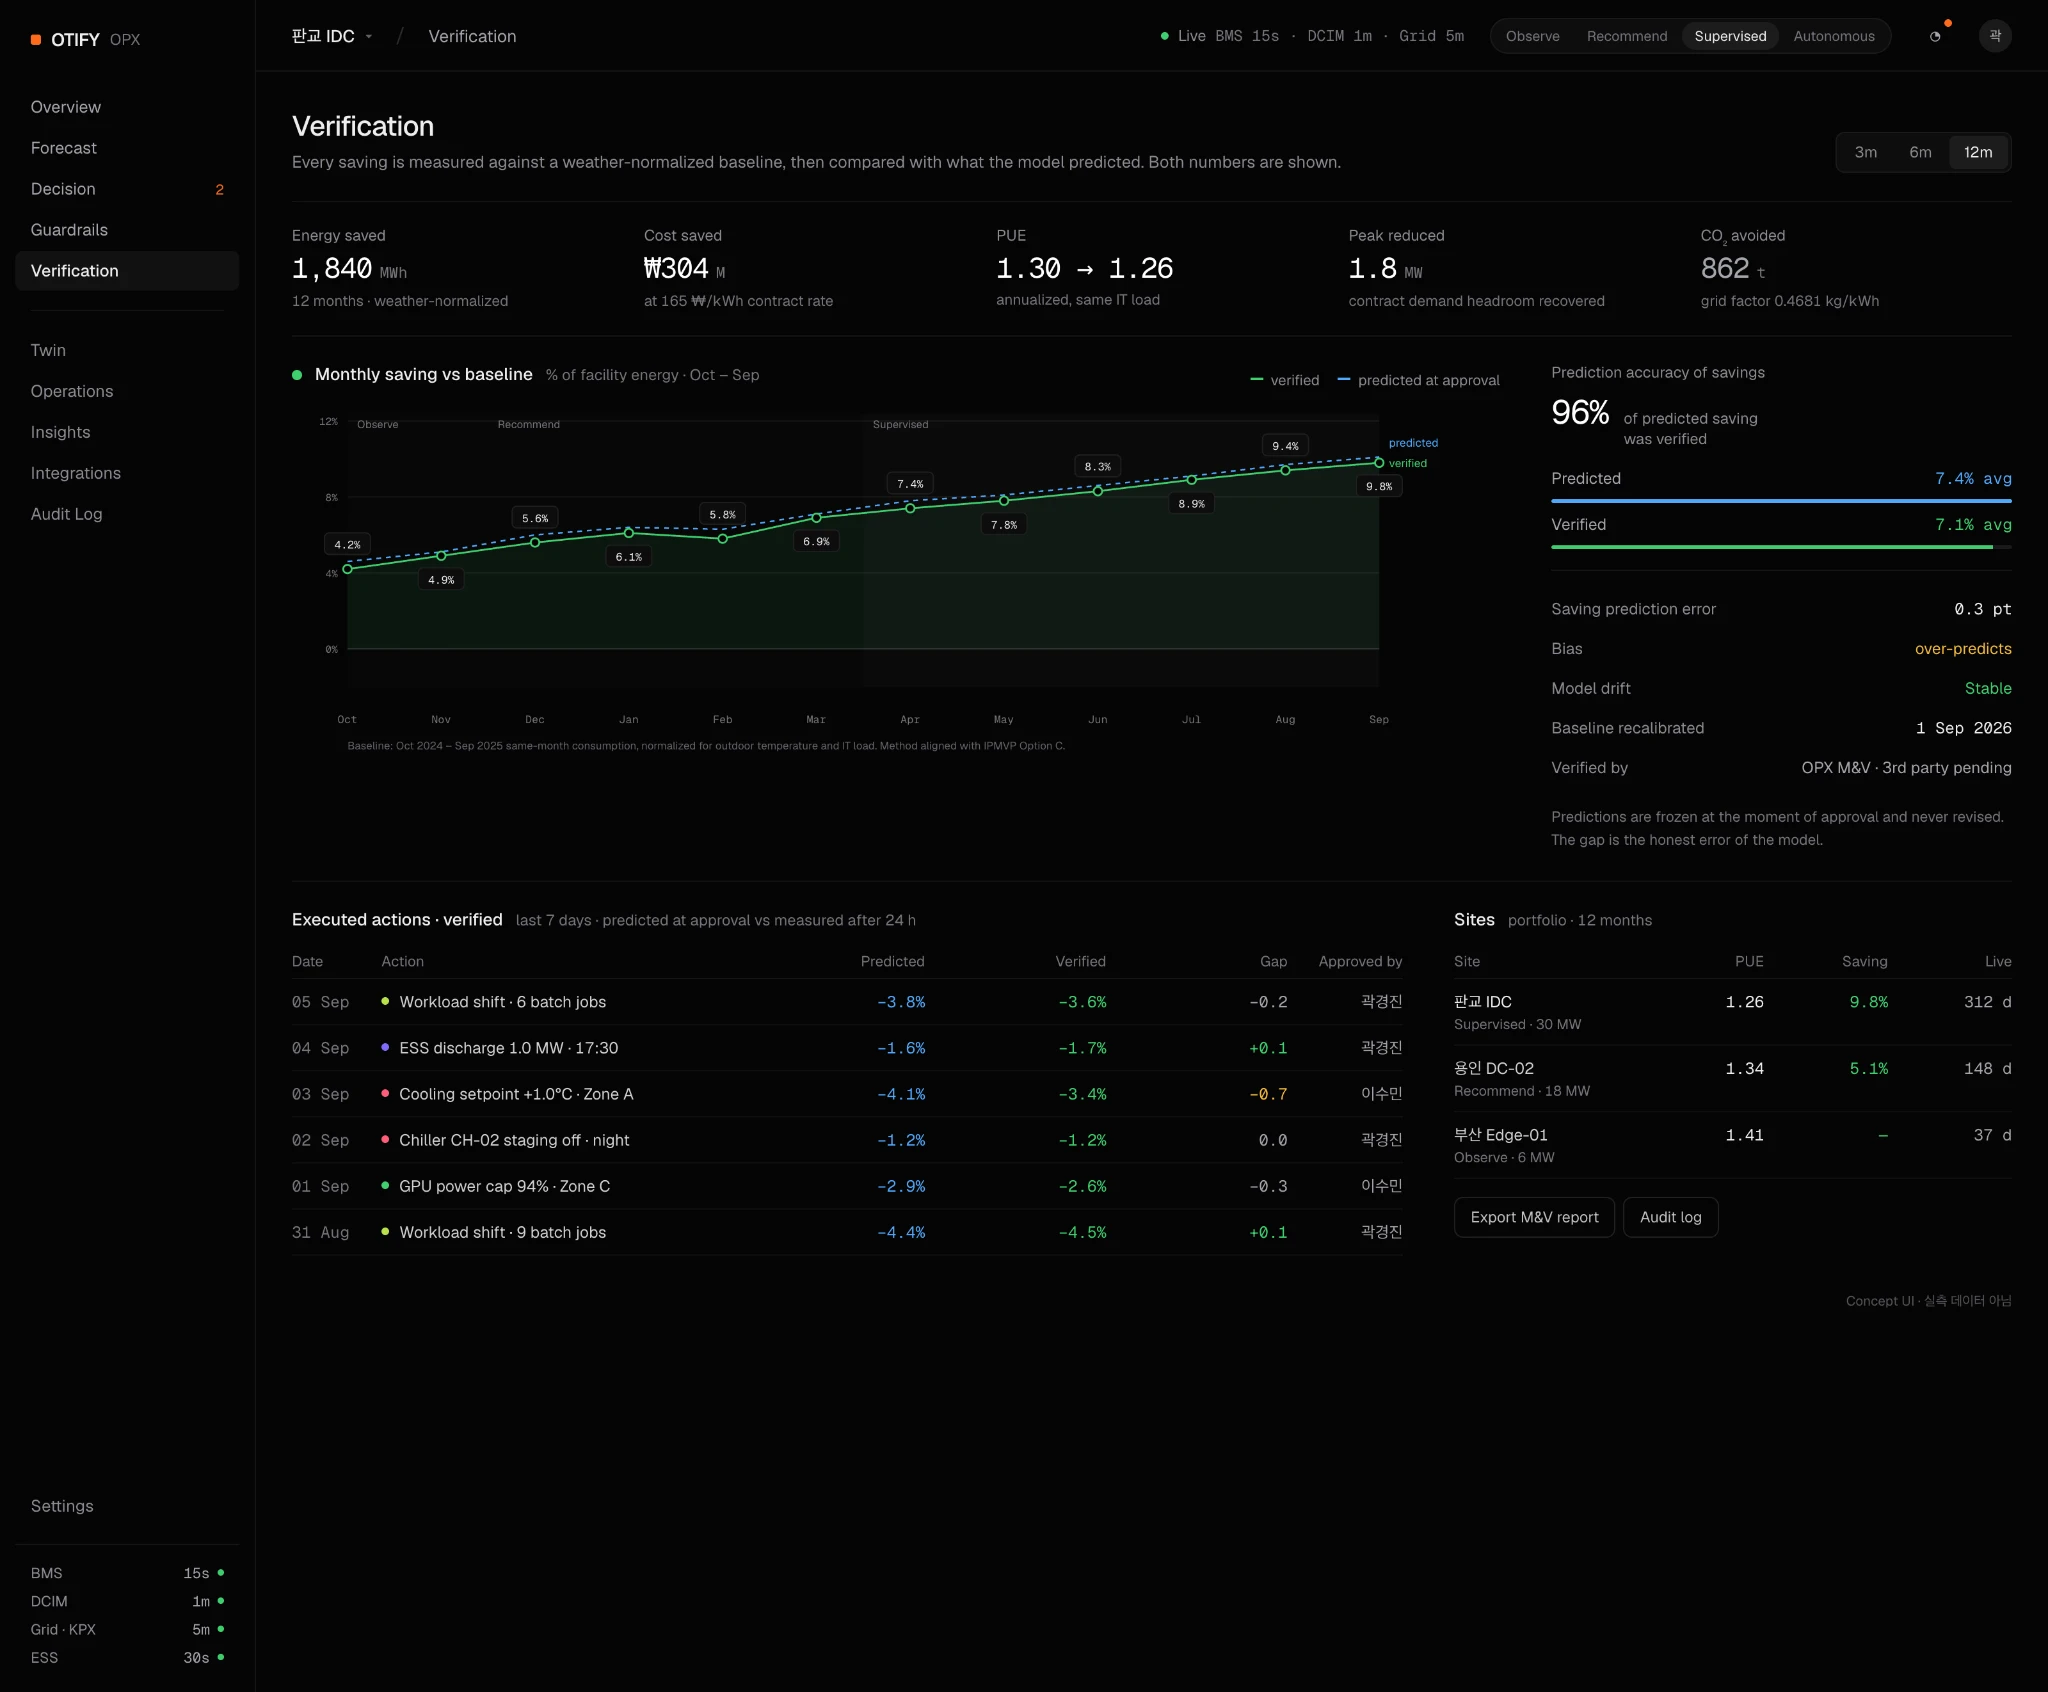
Task: Click the 'verified' legend entry
Action: point(1285,380)
